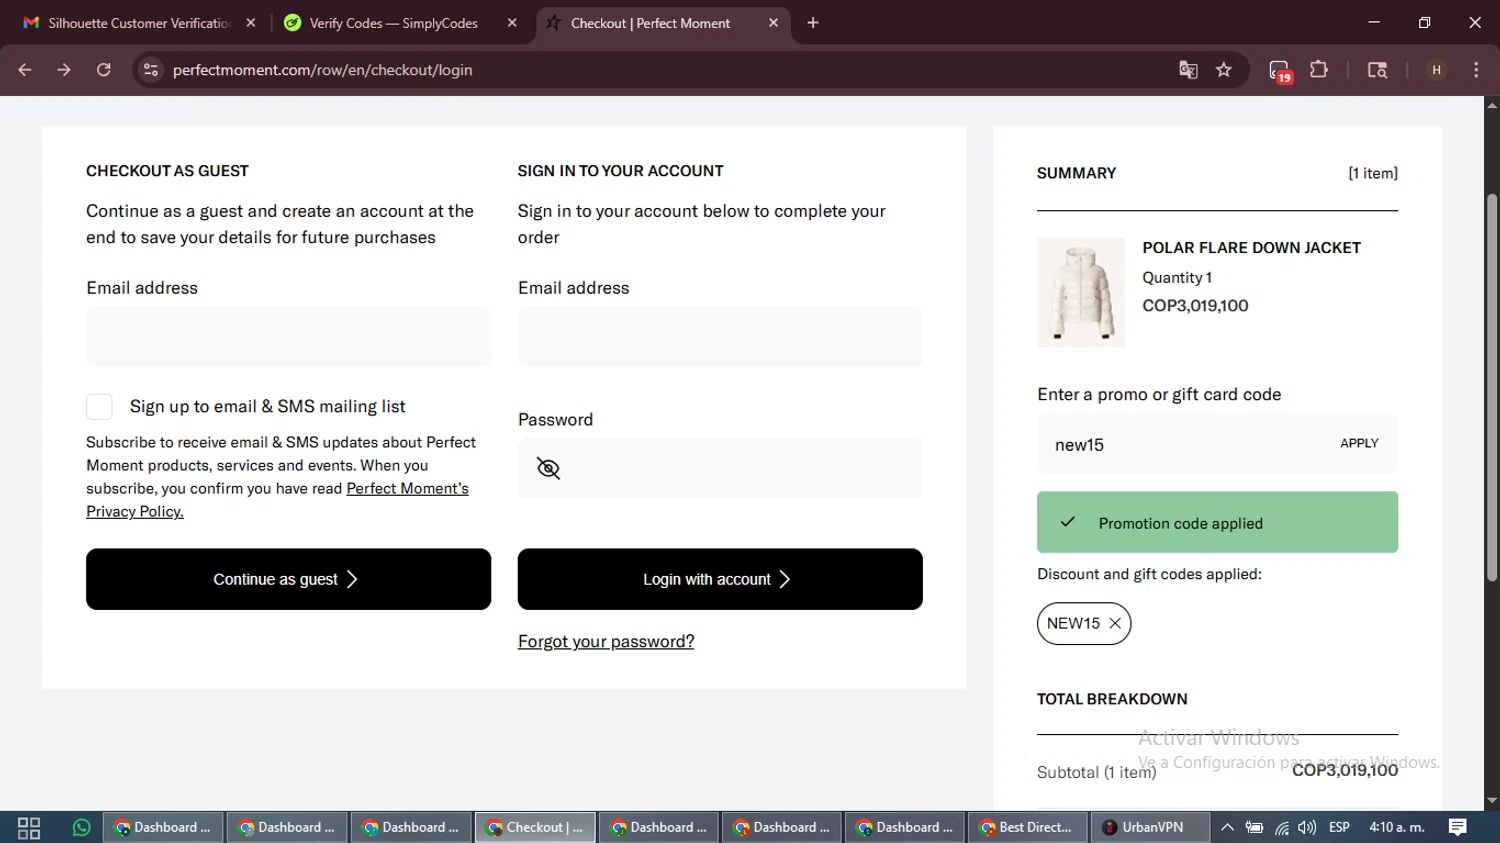Close the Silhouette Customer Verification tab
The height and width of the screenshot is (843, 1500).
coord(251,23)
